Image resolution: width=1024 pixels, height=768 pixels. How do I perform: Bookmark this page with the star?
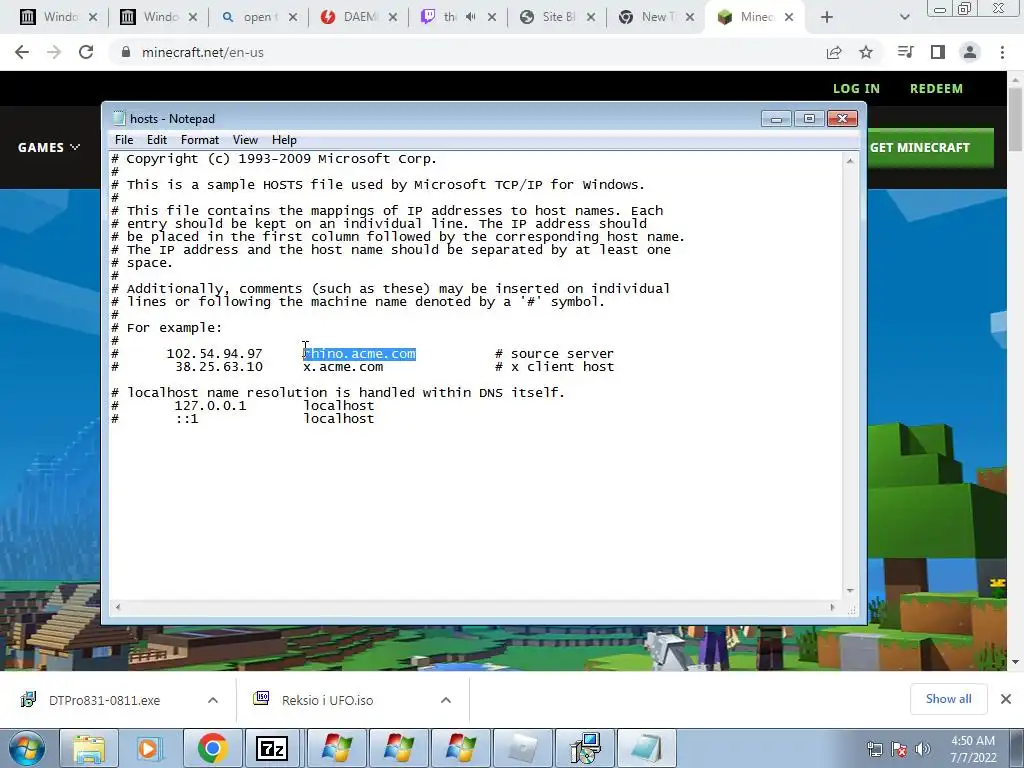pos(866,52)
